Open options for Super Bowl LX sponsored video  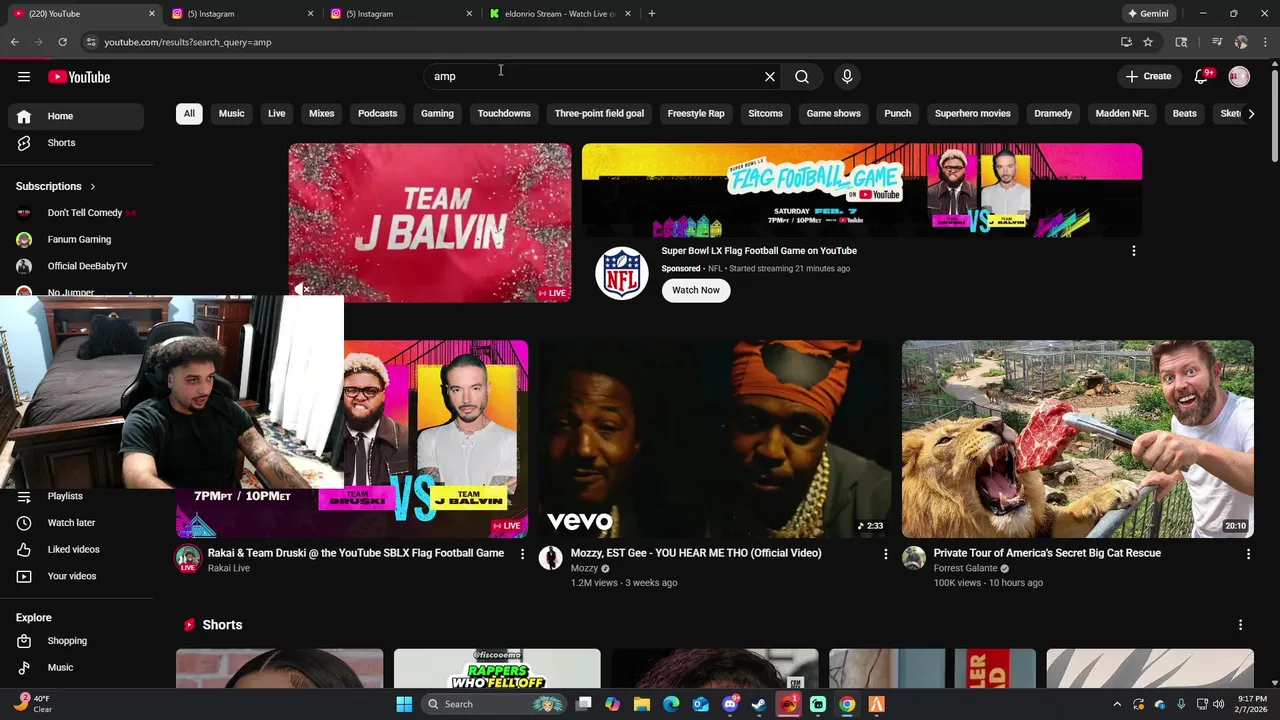[1133, 251]
